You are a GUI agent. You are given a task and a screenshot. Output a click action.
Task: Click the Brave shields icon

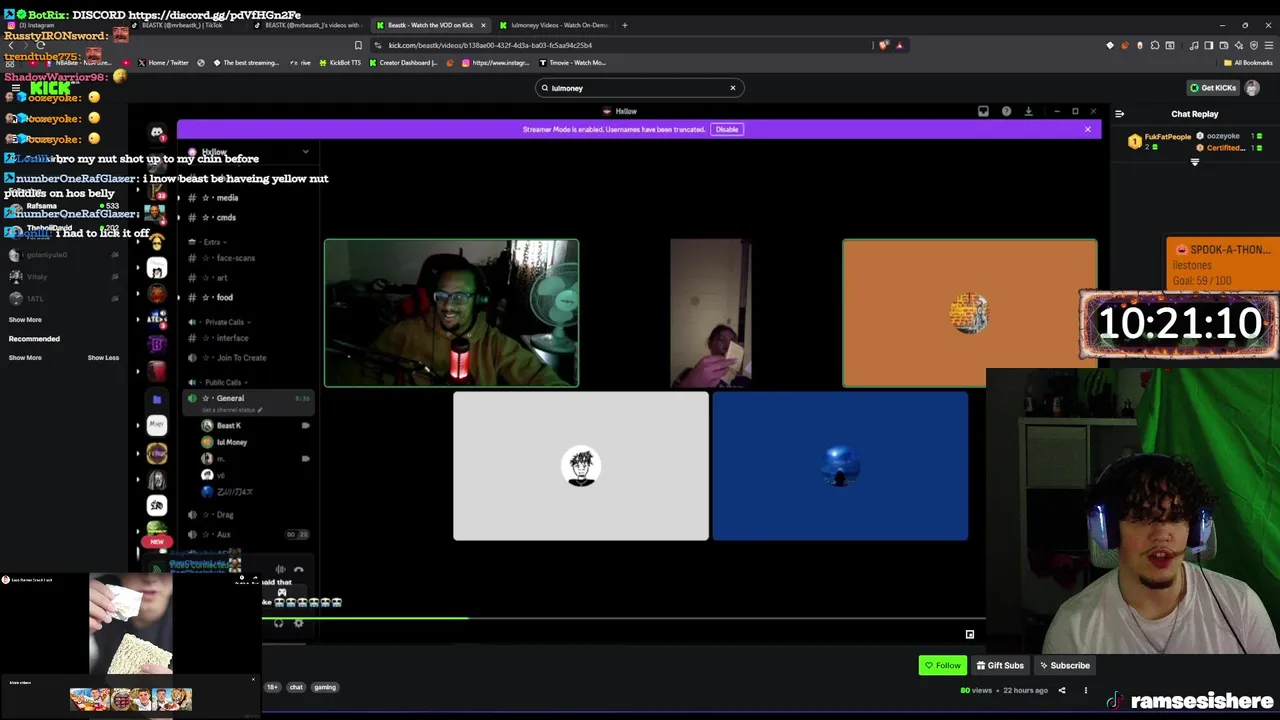click(x=884, y=45)
